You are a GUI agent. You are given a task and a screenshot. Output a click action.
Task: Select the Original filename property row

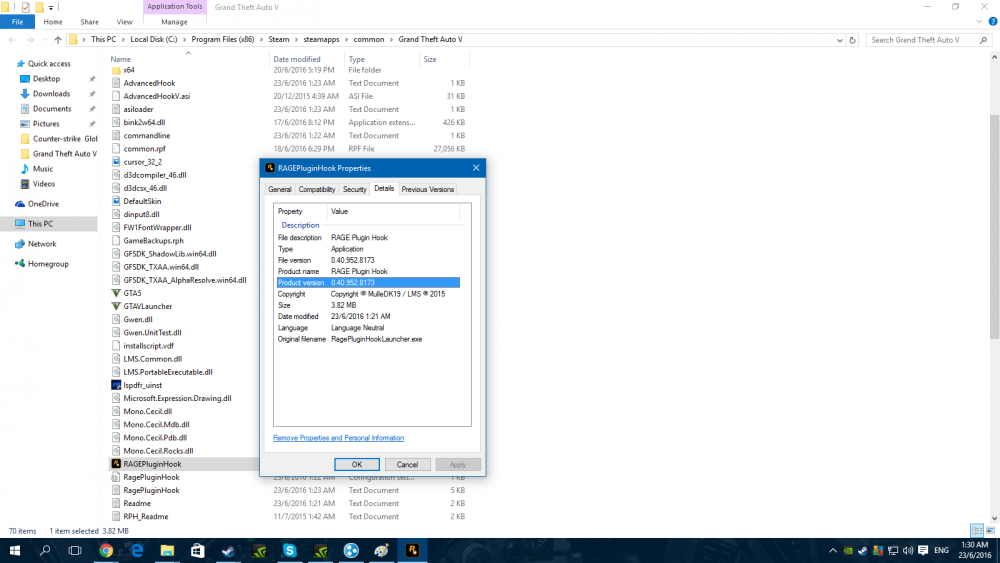(368, 339)
